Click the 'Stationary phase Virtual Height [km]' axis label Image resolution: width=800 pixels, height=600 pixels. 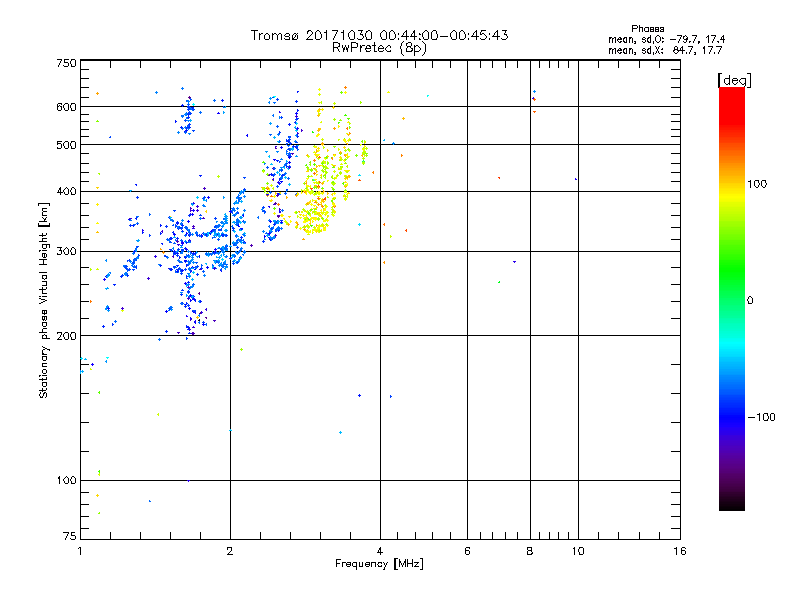44,300
